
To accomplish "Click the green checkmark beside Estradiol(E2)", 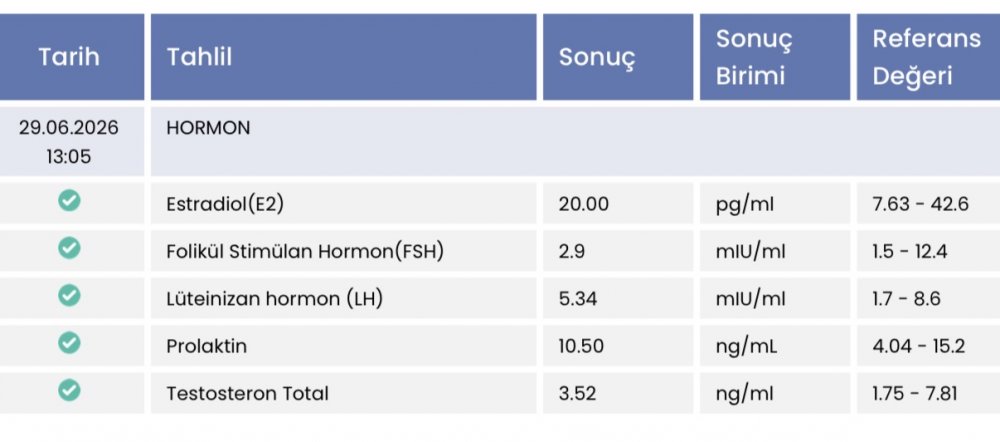I will click(69, 201).
